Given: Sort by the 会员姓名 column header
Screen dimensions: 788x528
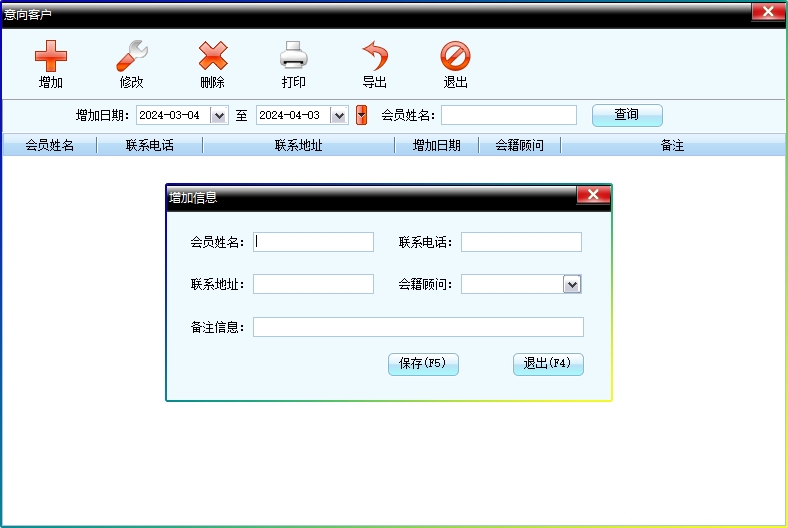Looking at the screenshot, I should point(50,146).
